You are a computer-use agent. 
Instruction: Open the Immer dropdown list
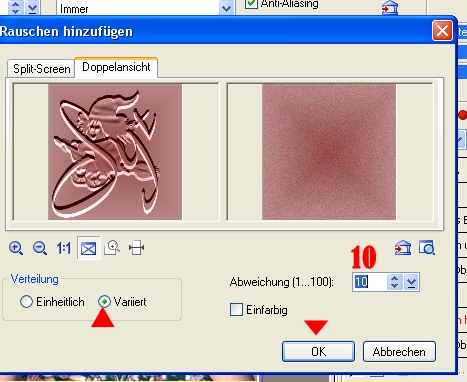point(226,8)
